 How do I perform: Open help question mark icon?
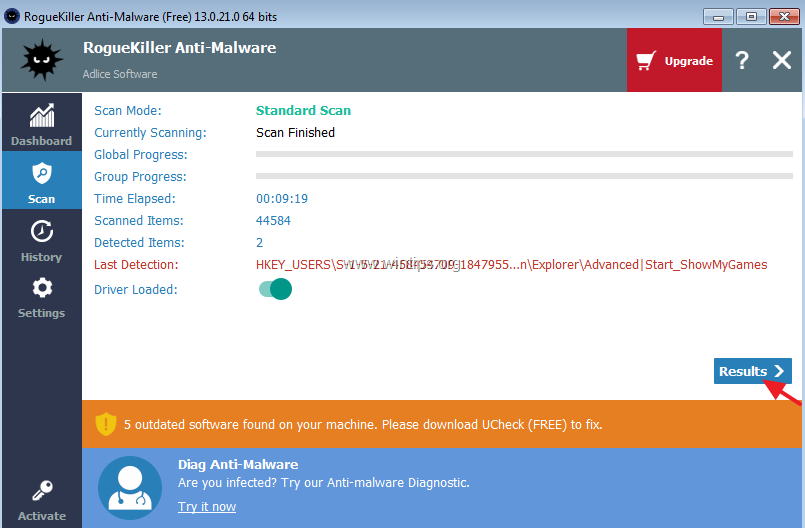click(742, 61)
